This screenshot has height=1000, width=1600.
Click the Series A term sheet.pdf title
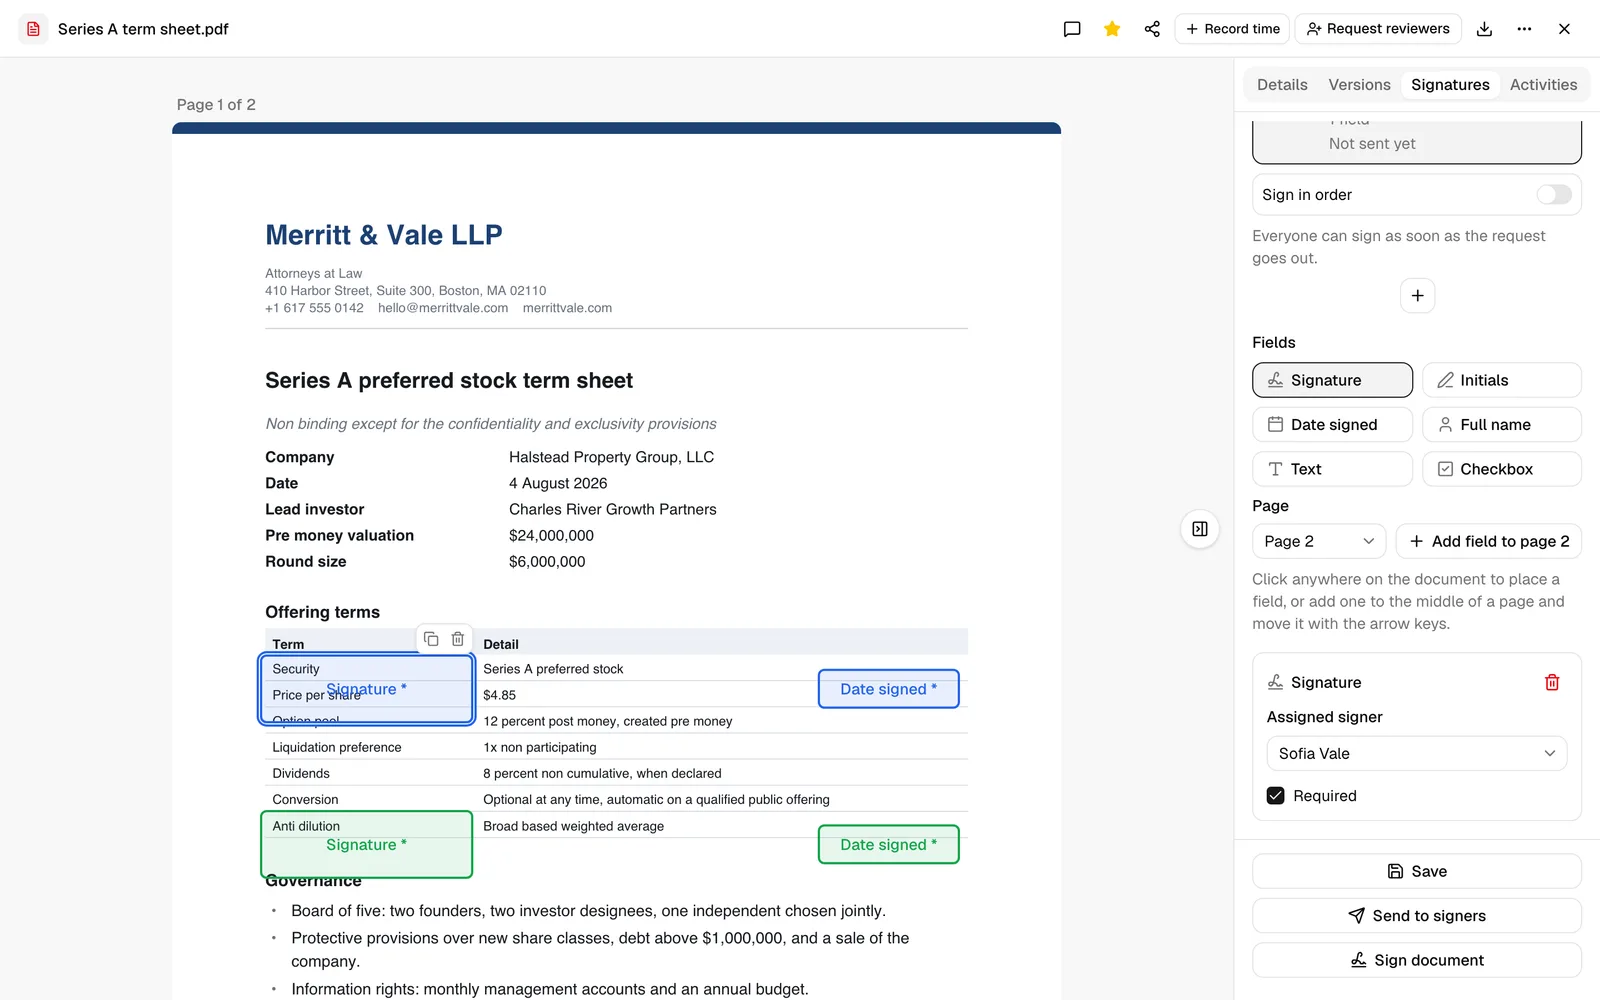143,29
